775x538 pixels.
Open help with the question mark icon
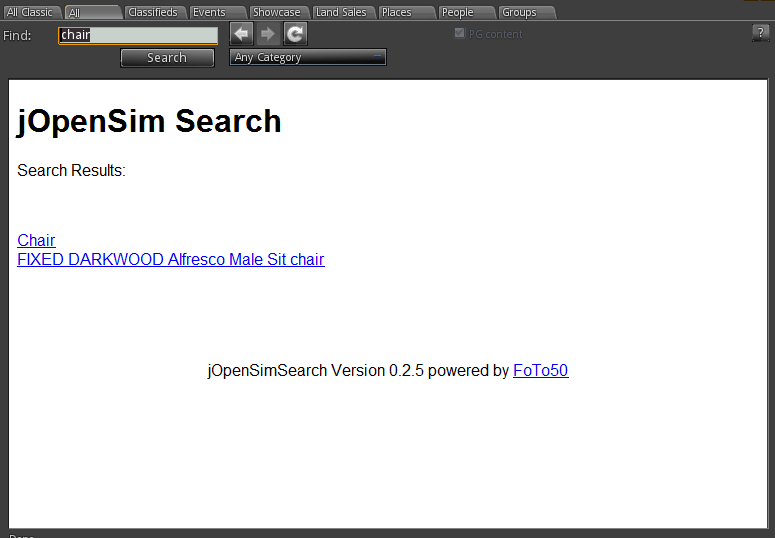(760, 33)
